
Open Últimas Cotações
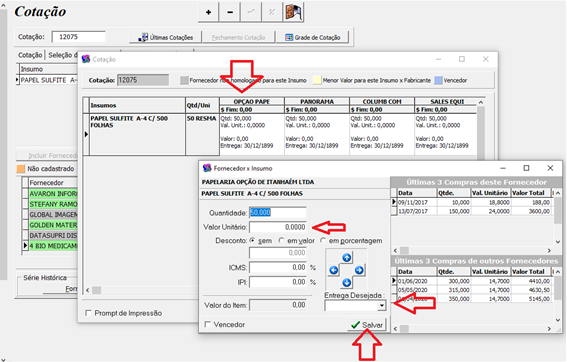tap(166, 37)
